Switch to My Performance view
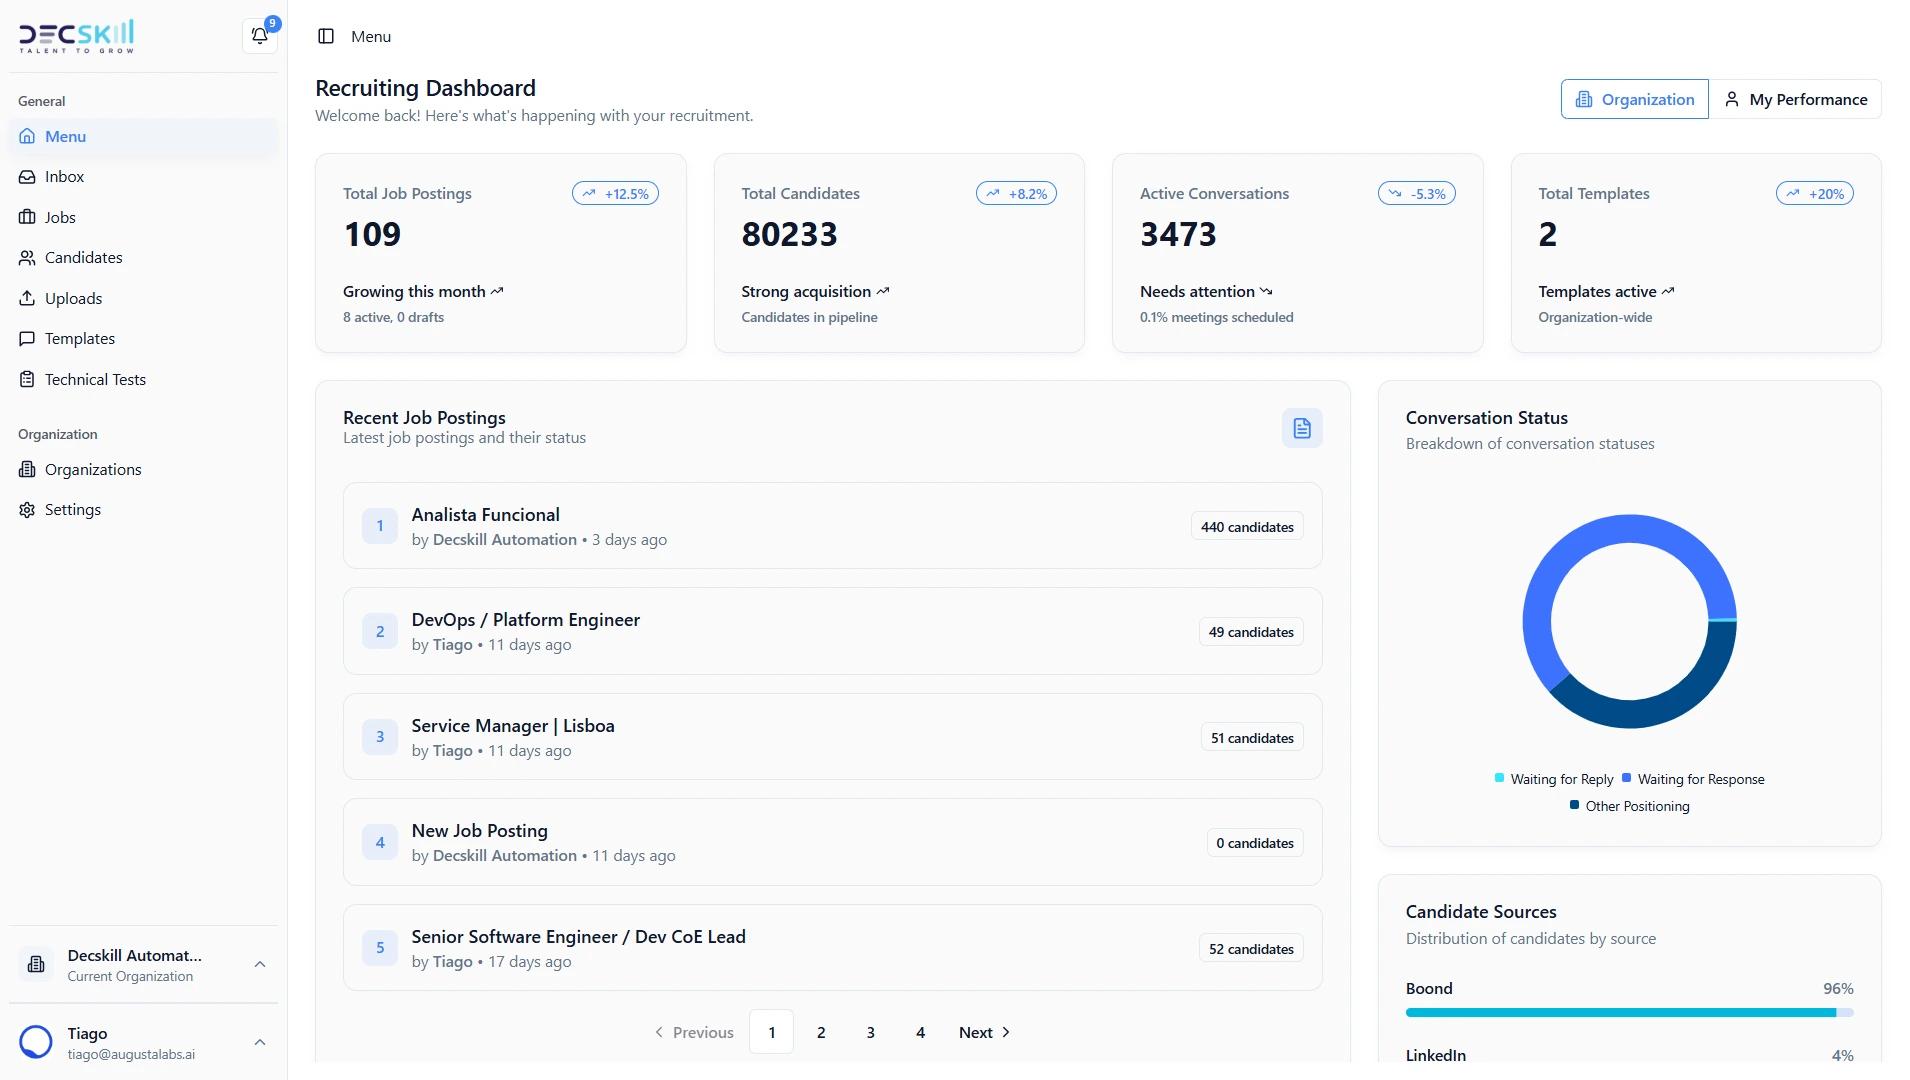Viewport: 1910px width, 1080px height. [x=1795, y=99]
